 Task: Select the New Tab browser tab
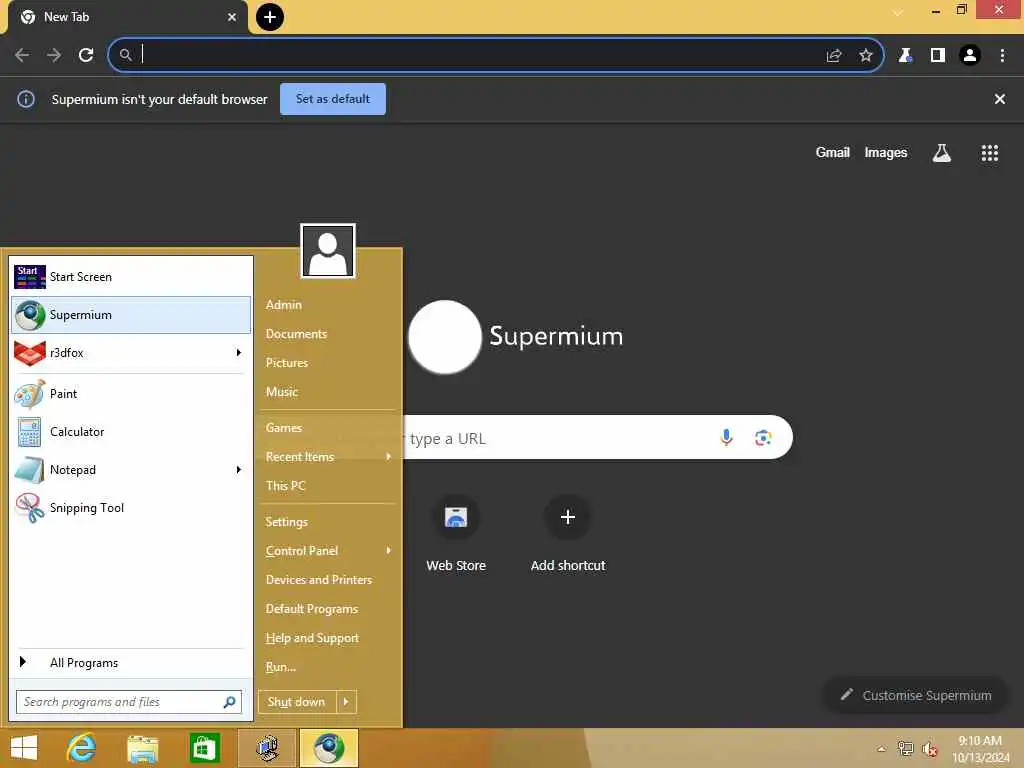pos(127,17)
